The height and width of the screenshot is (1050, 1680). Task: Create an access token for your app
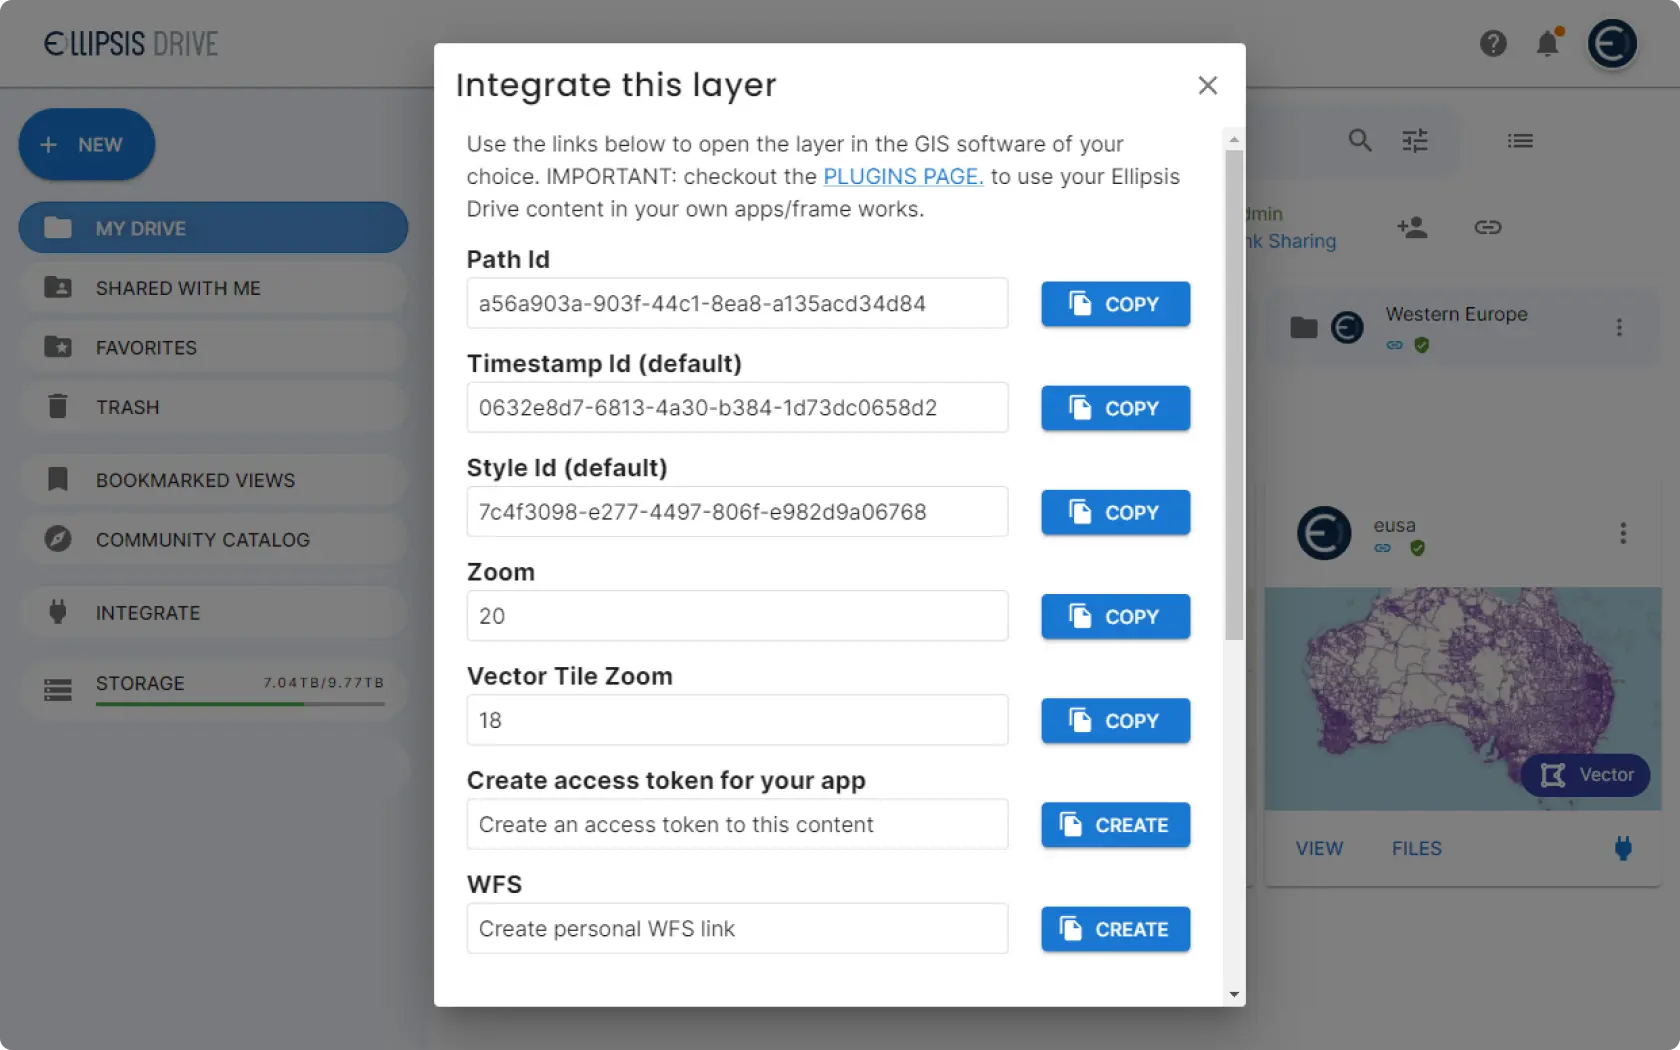pyautogui.click(x=1115, y=825)
